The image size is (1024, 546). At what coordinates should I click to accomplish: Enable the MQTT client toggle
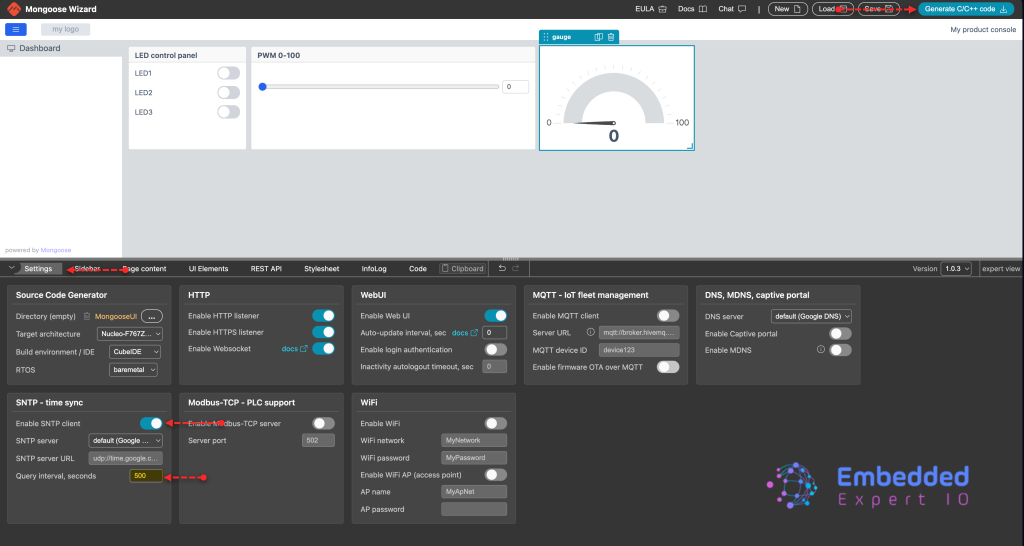click(668, 315)
